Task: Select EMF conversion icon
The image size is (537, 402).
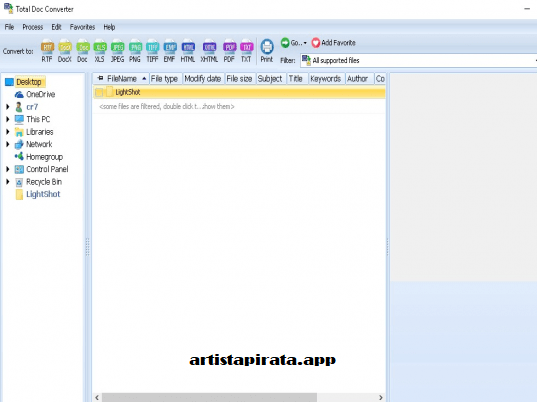Action: tap(170, 51)
